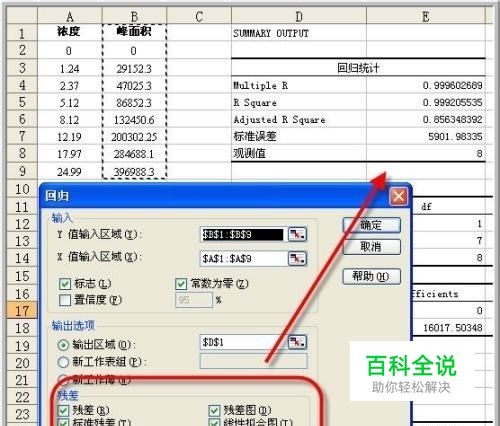Screen dimensions: 500x426
Task: Click the 帮助 (H) button
Action: coord(372,276)
